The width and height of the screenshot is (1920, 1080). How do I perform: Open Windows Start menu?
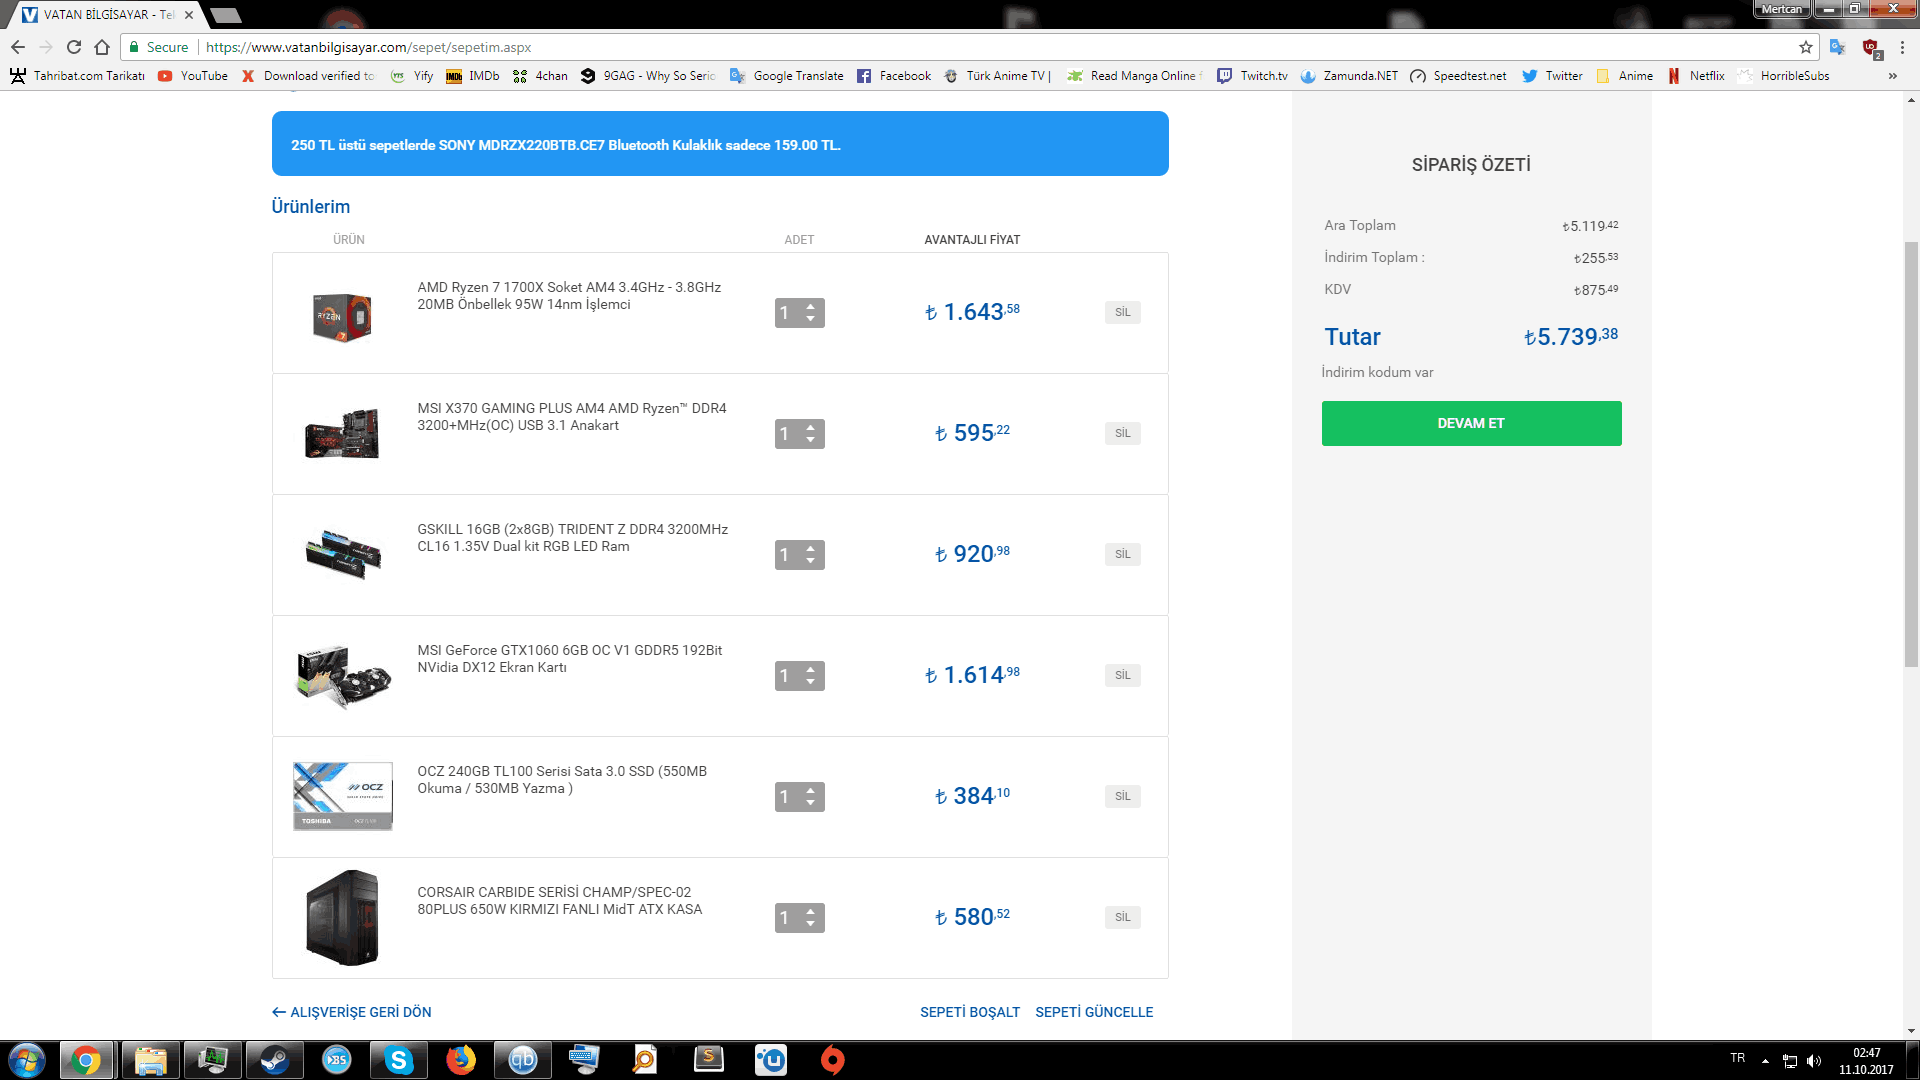27,1060
